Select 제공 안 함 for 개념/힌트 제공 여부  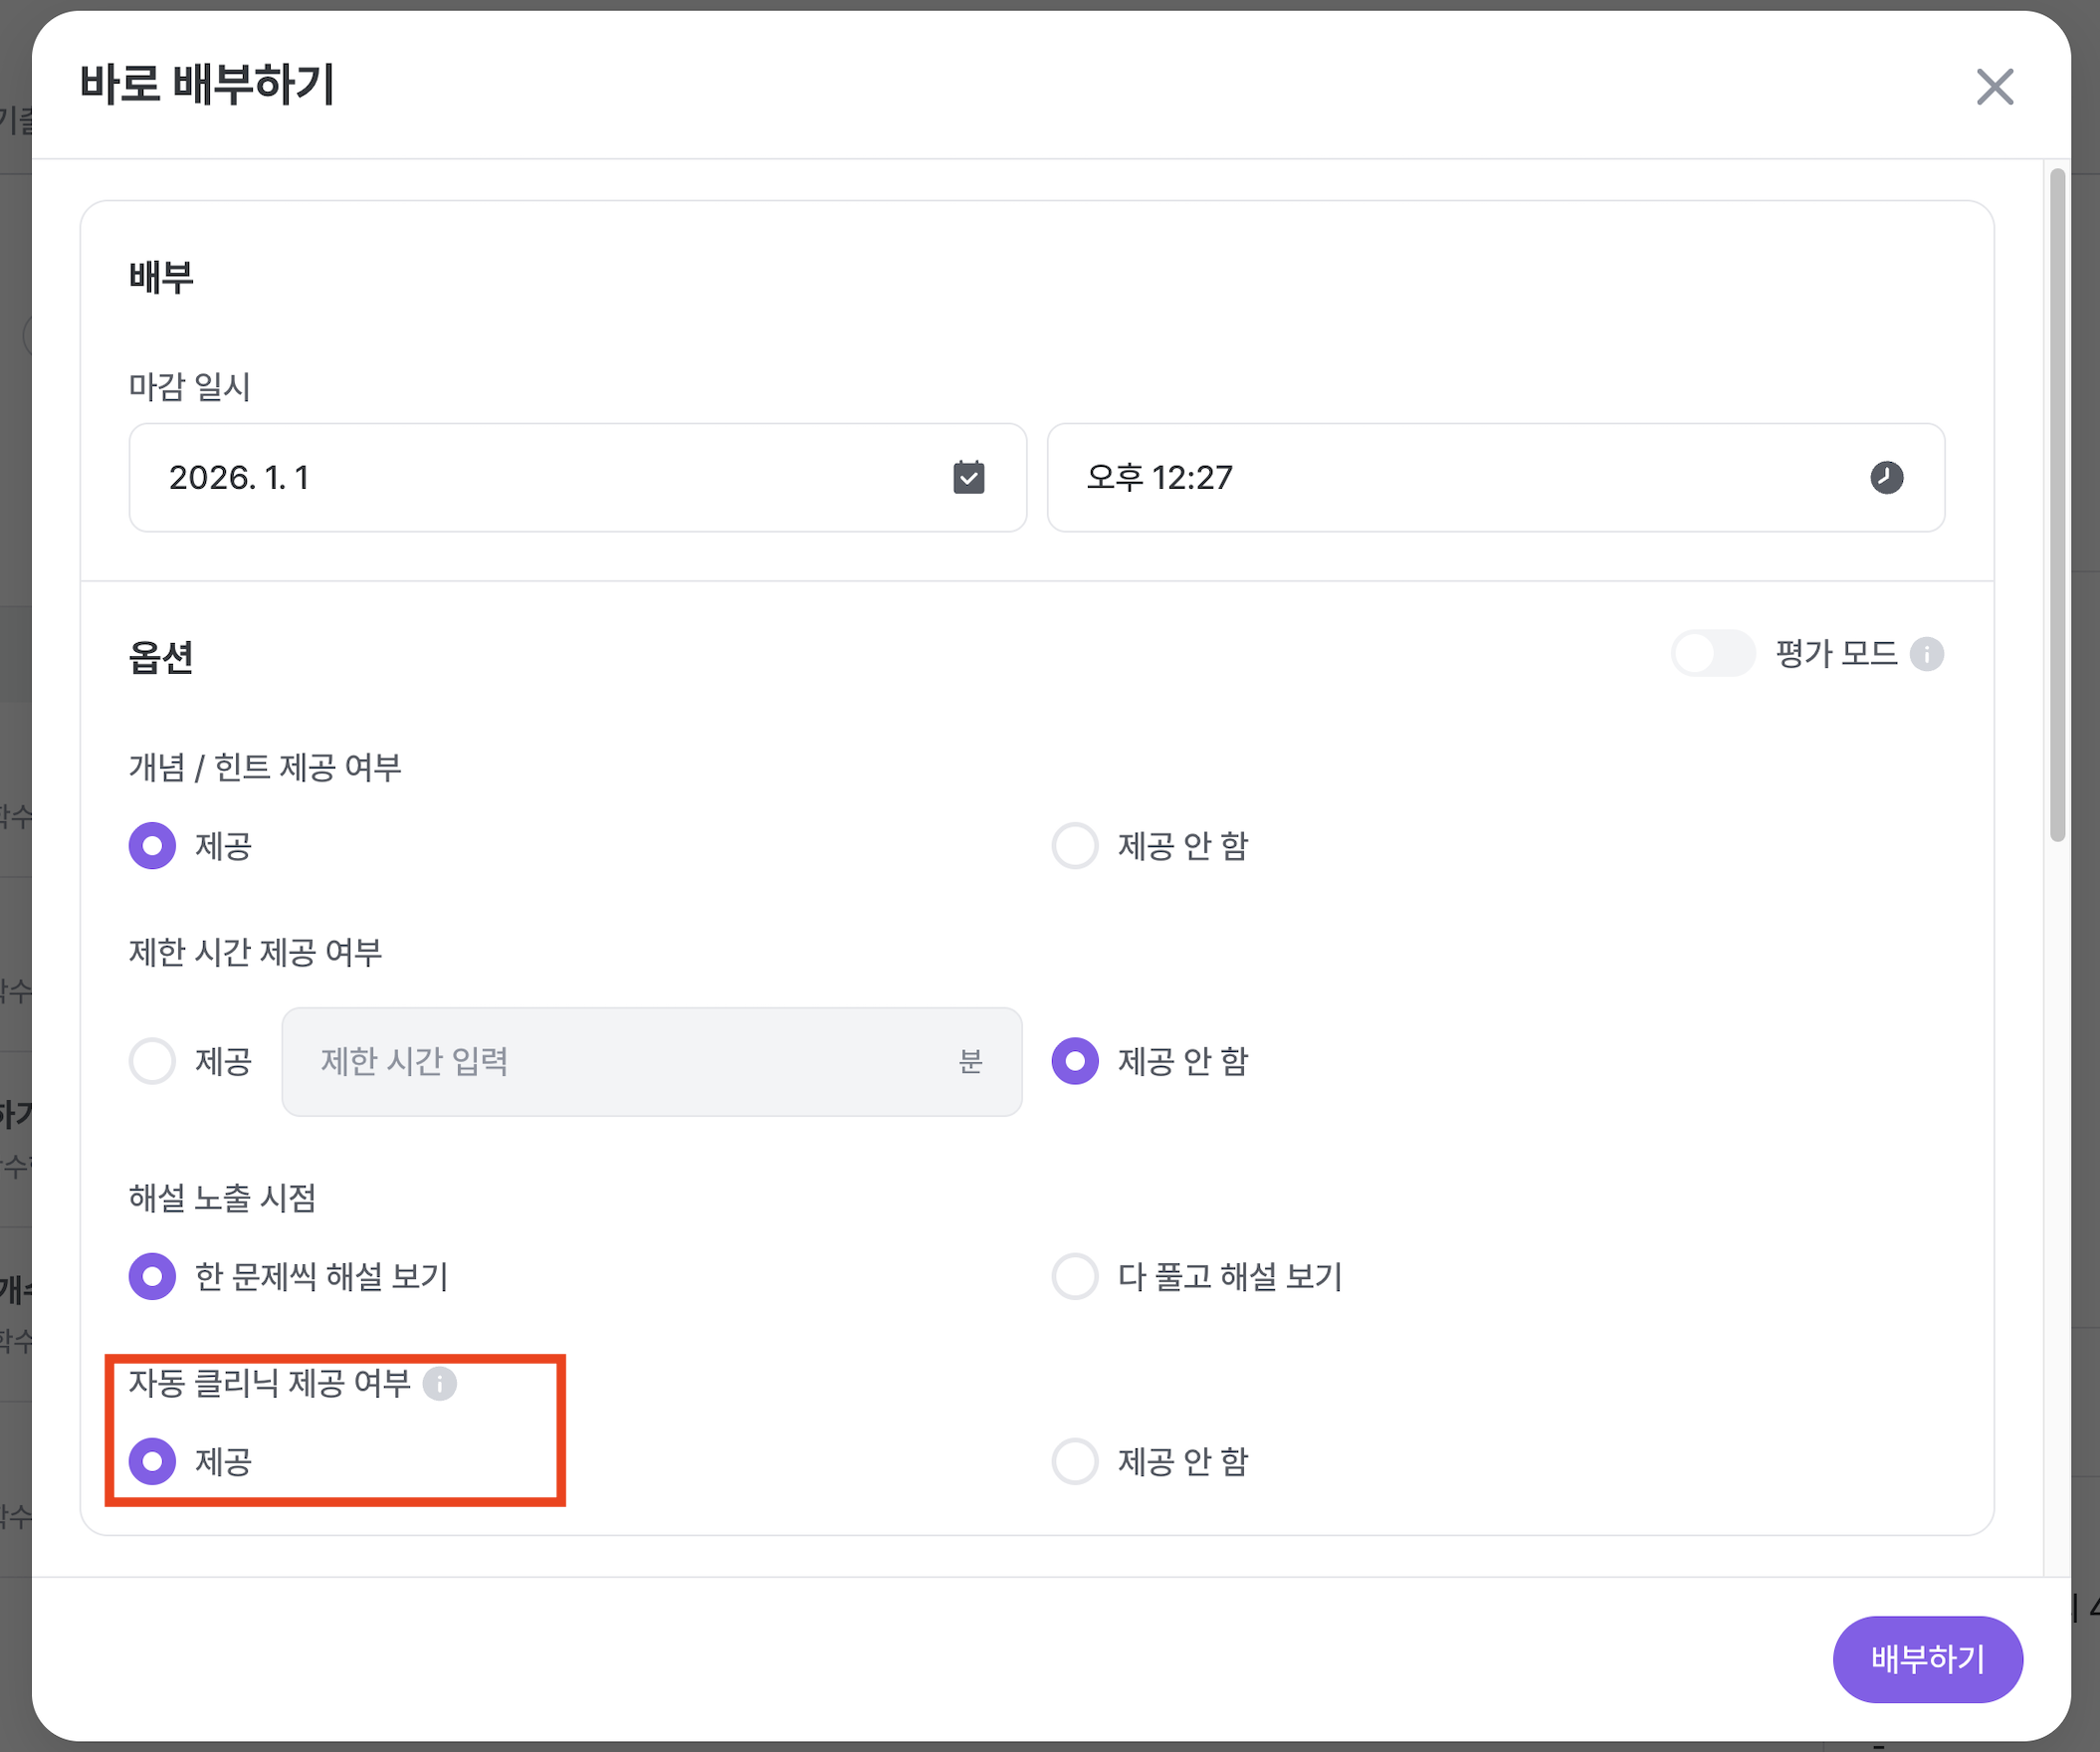point(1075,846)
